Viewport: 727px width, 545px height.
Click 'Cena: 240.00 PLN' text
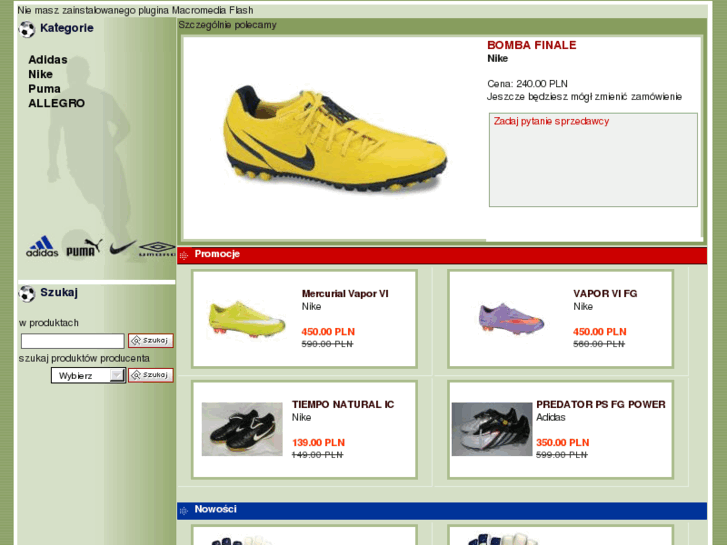[x=528, y=84]
